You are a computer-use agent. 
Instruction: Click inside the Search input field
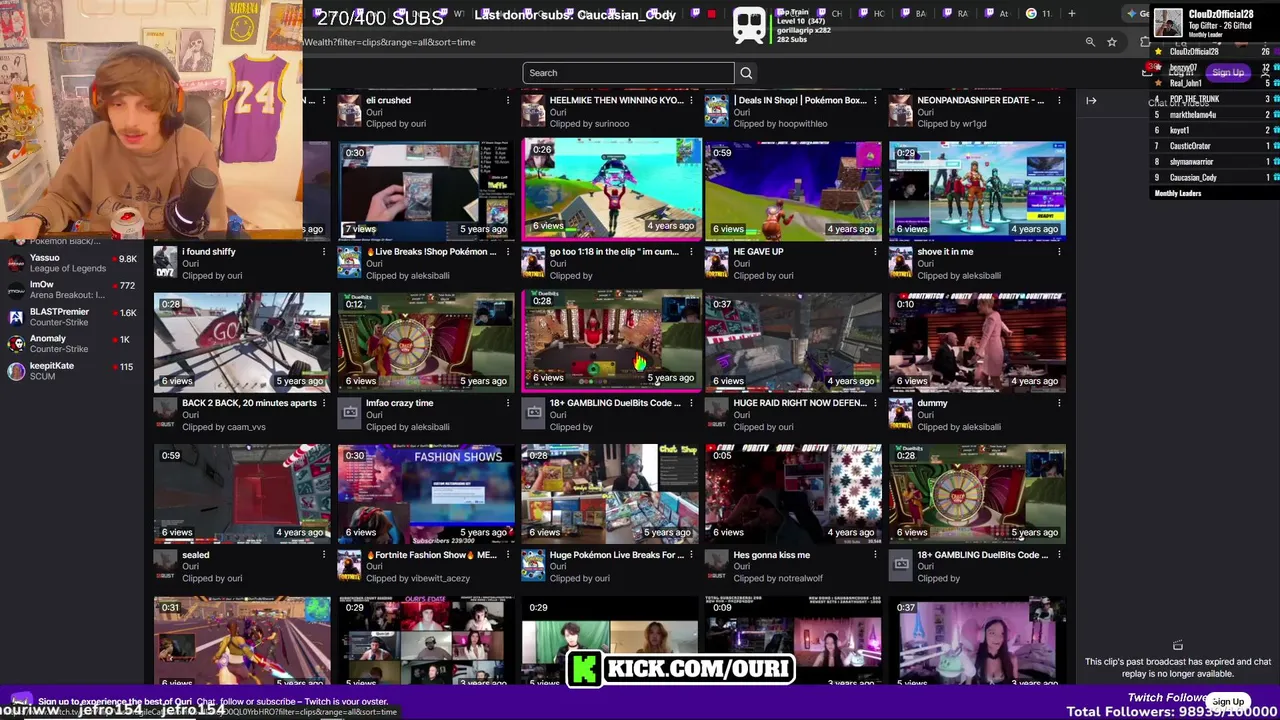tap(628, 73)
